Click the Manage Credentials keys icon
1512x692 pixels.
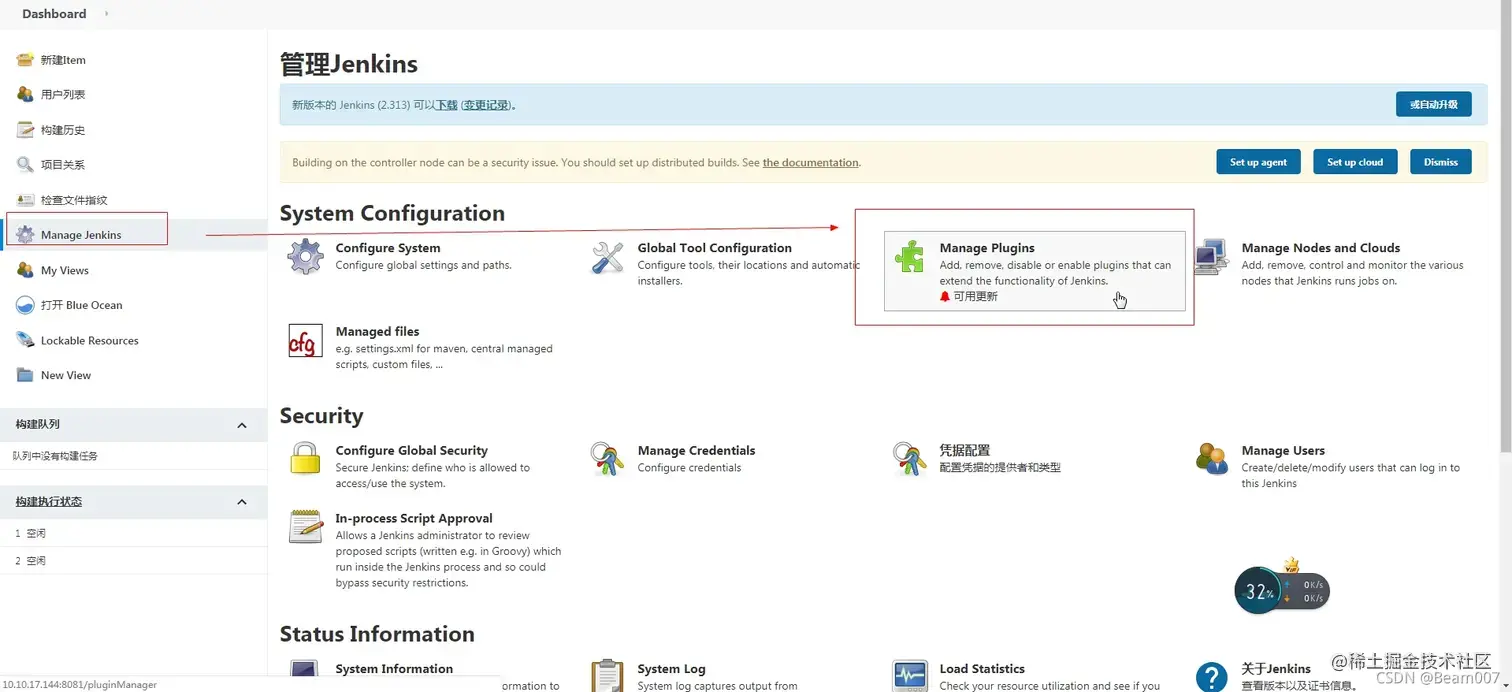coord(607,459)
